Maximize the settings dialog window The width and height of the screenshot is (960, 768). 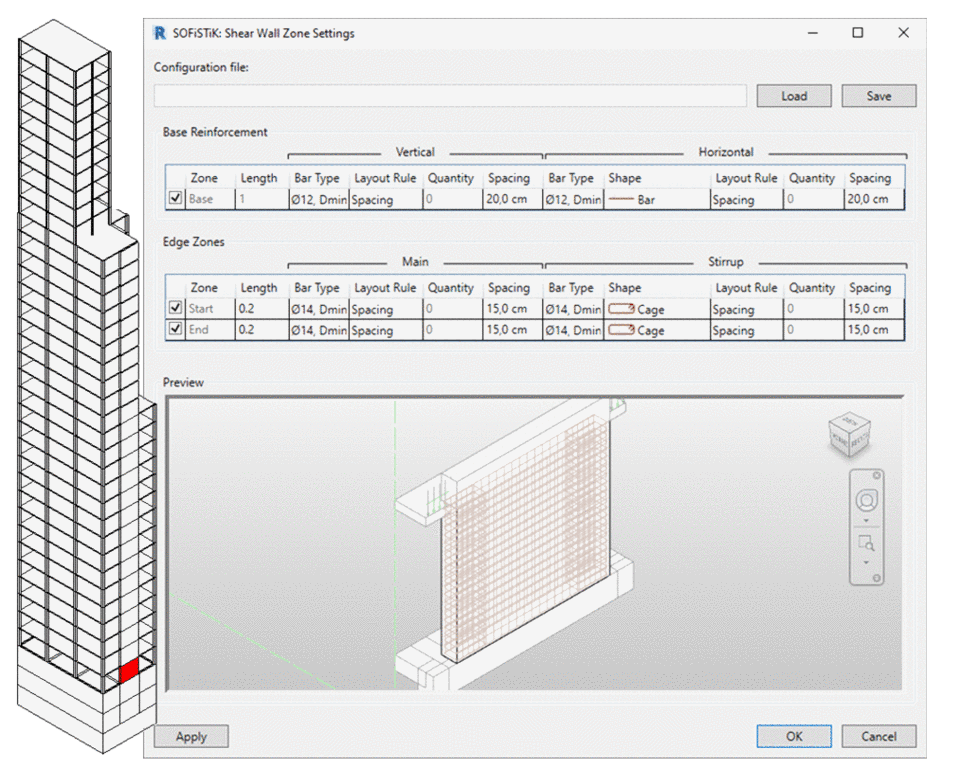click(x=858, y=32)
